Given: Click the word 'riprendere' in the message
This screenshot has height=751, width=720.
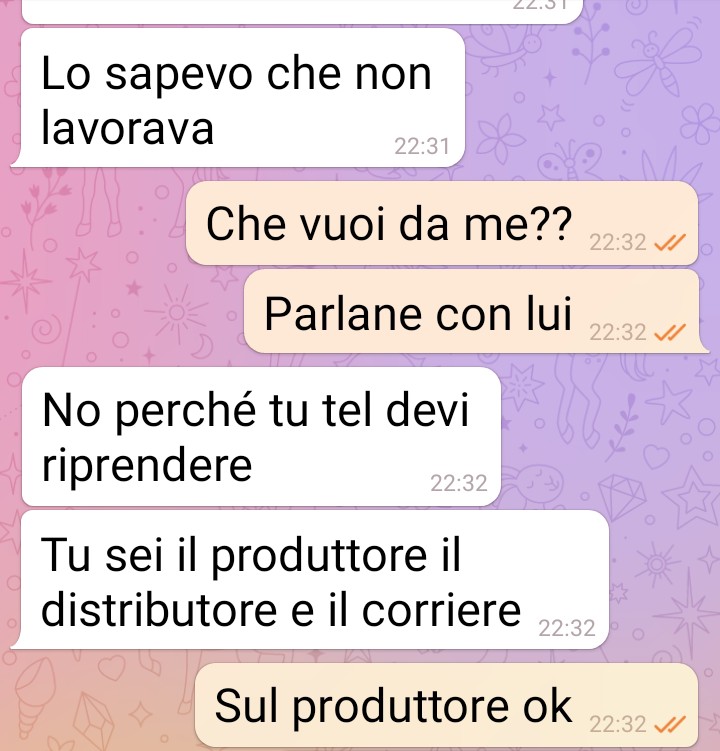Looking at the screenshot, I should click(147, 465).
